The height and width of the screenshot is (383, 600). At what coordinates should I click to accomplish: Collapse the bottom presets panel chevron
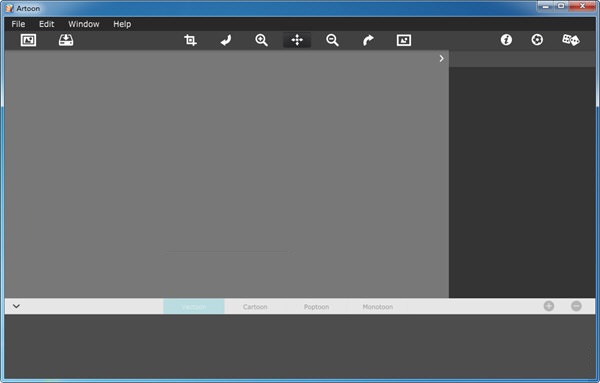click(x=16, y=306)
